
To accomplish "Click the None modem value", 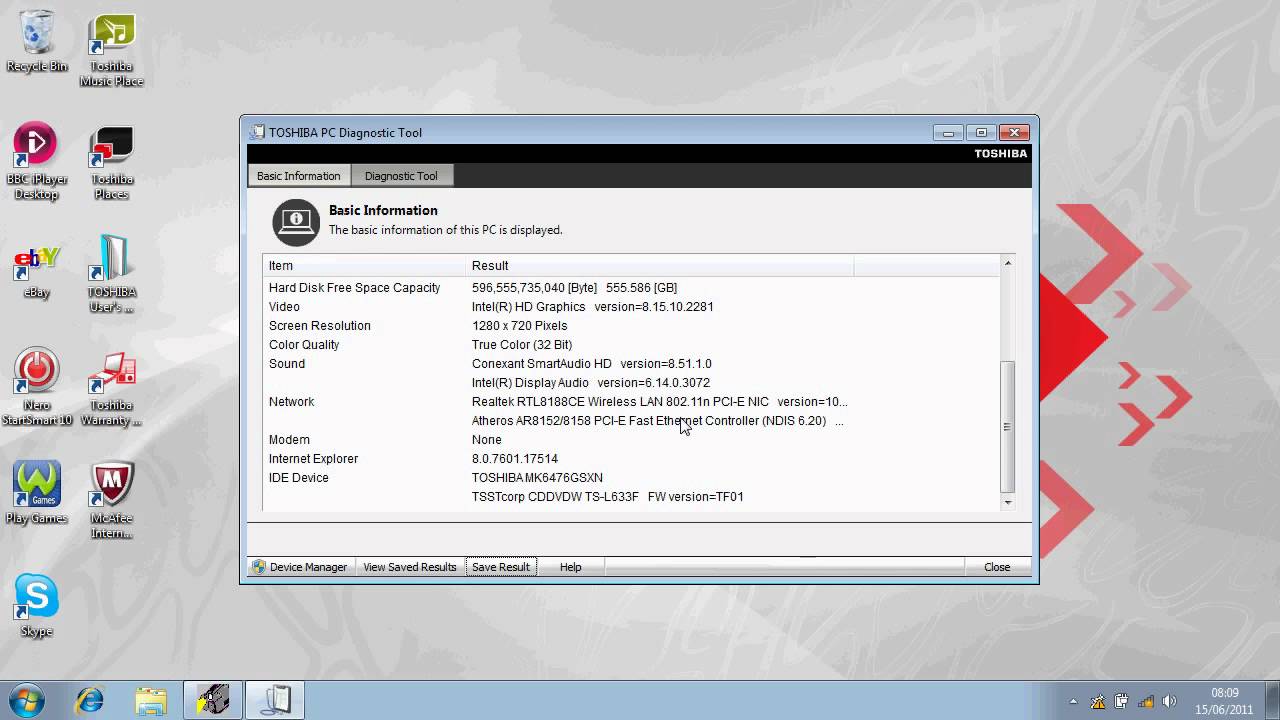I will tap(486, 440).
